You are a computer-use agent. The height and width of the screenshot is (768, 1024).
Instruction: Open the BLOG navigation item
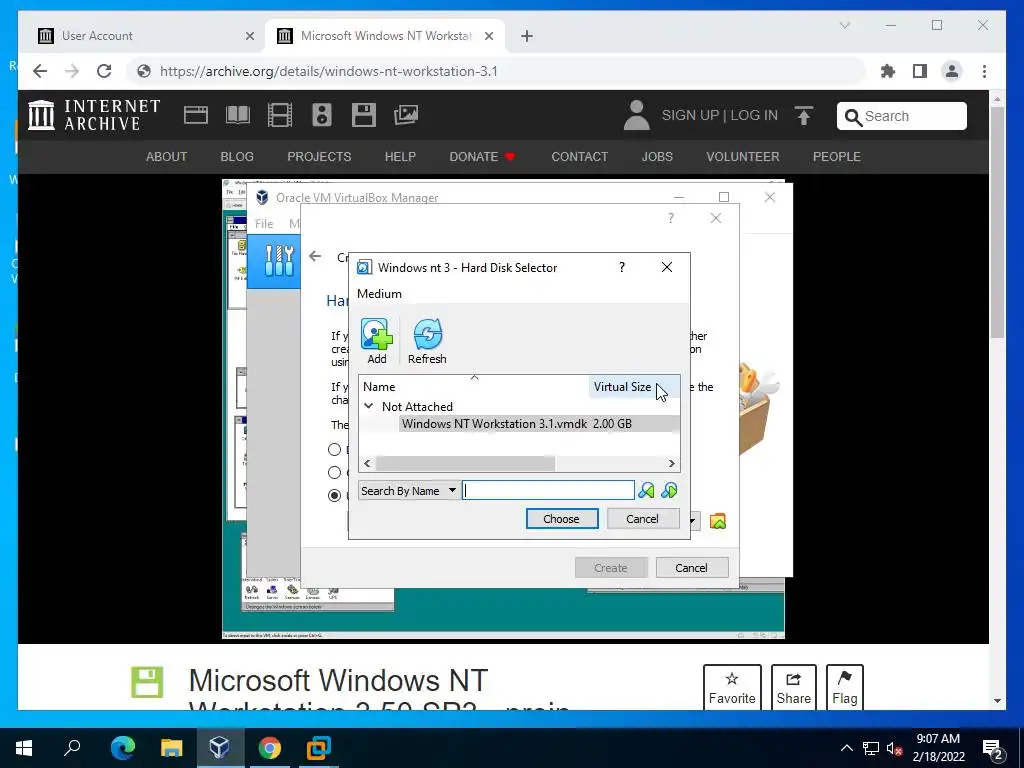pyautogui.click(x=237, y=157)
